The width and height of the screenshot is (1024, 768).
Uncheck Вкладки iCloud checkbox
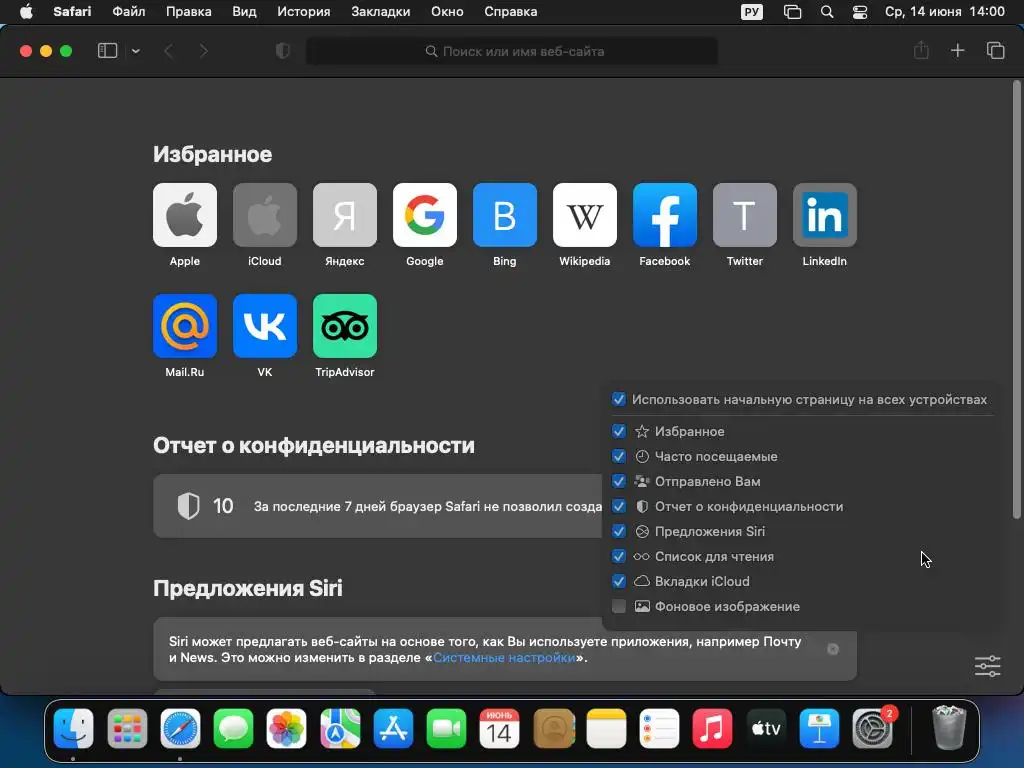[618, 581]
